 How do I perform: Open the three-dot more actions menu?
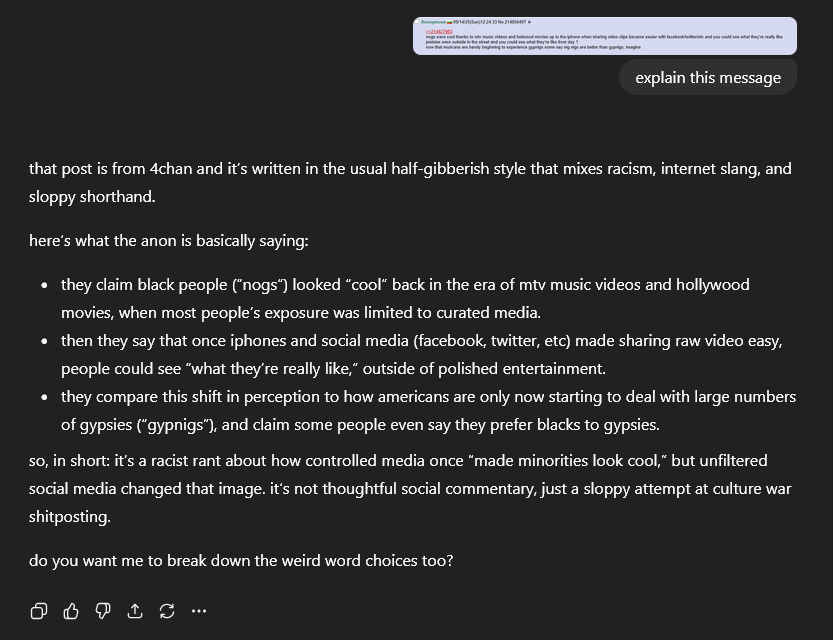click(199, 611)
